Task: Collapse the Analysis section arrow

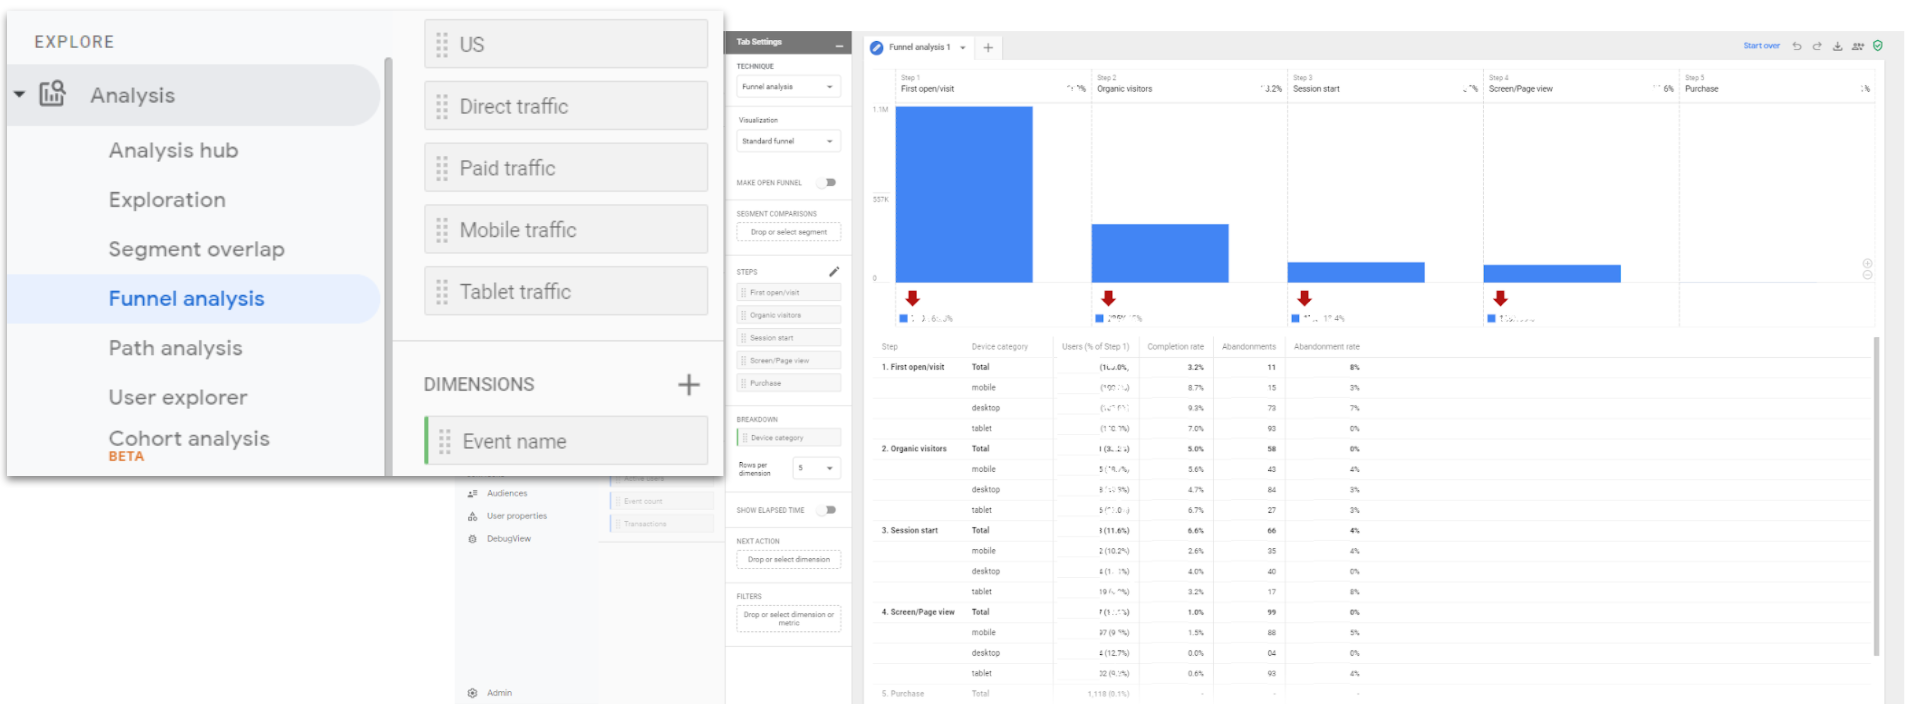Action: [19, 95]
